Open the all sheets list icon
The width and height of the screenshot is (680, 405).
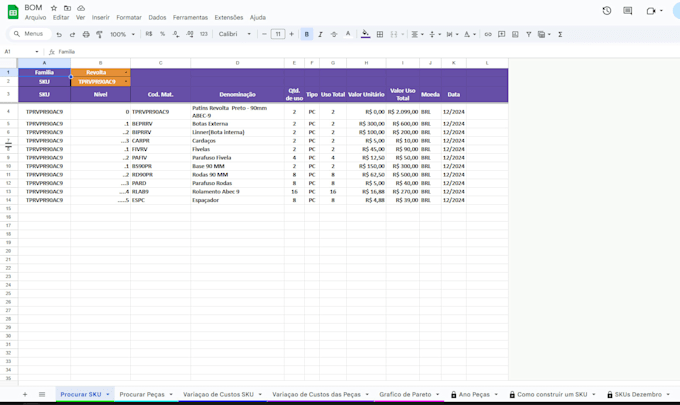click(42, 394)
